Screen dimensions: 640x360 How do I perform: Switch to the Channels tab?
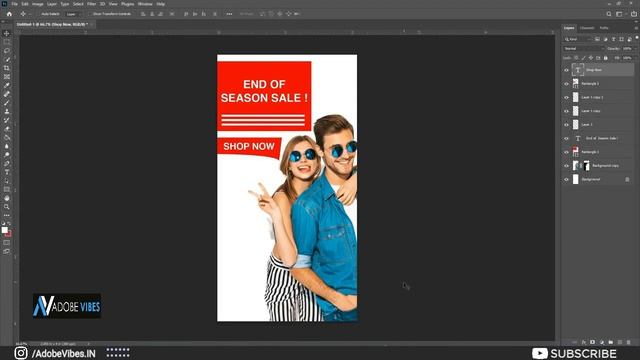tap(587, 28)
